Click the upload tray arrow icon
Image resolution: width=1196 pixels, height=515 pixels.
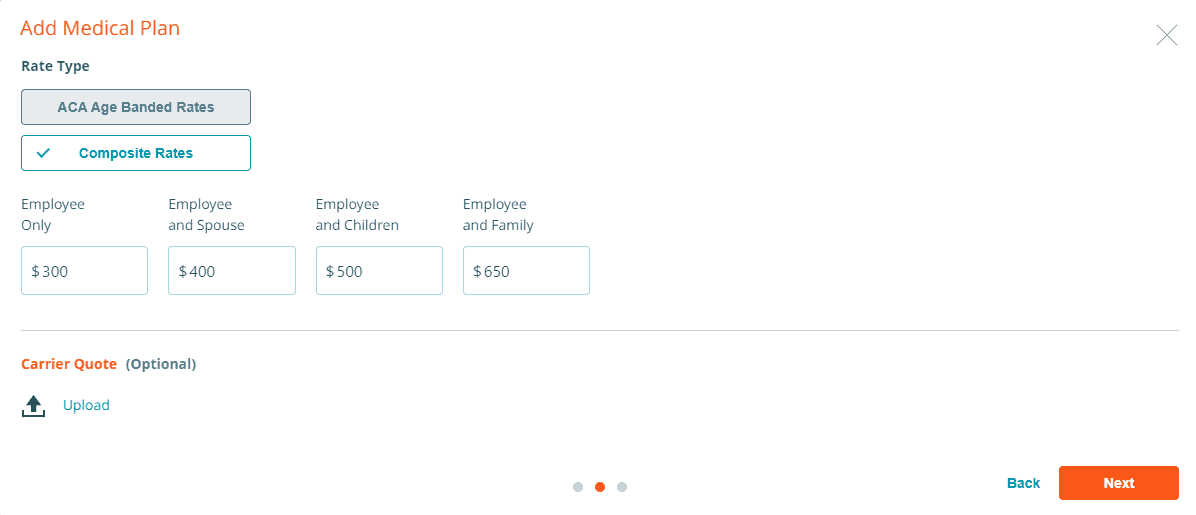33,406
